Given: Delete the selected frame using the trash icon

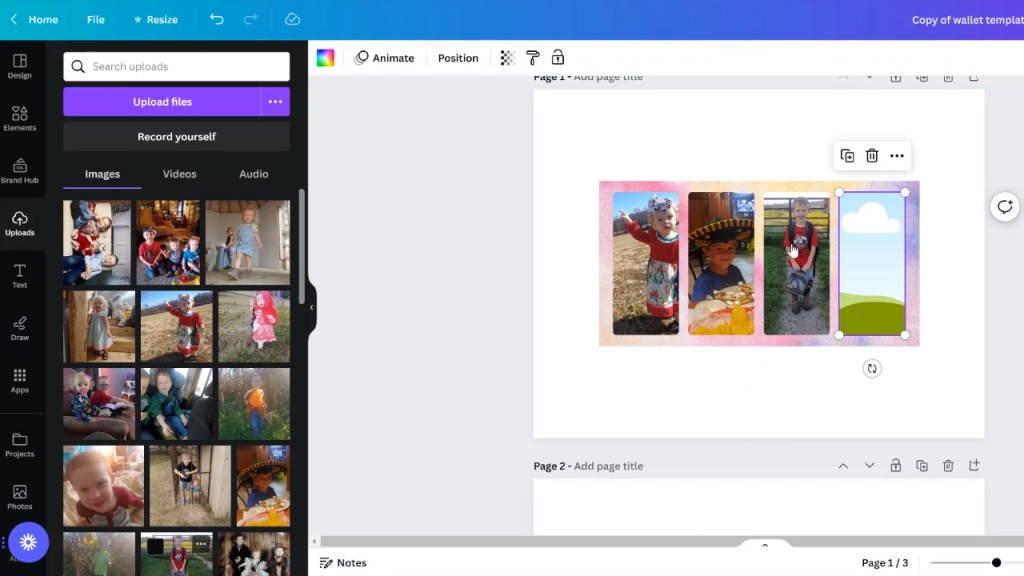Looking at the screenshot, I should click(x=872, y=156).
